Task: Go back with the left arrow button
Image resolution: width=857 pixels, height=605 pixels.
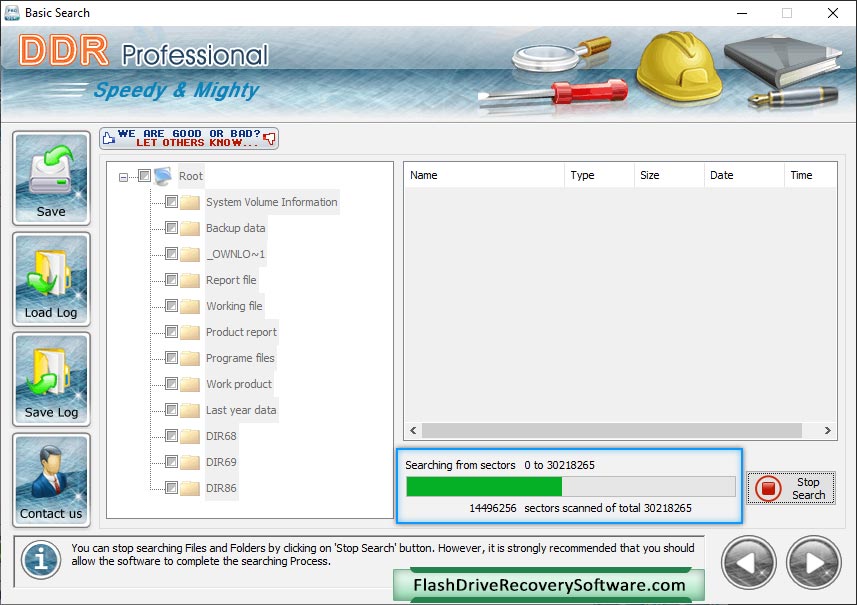Action: [749, 563]
